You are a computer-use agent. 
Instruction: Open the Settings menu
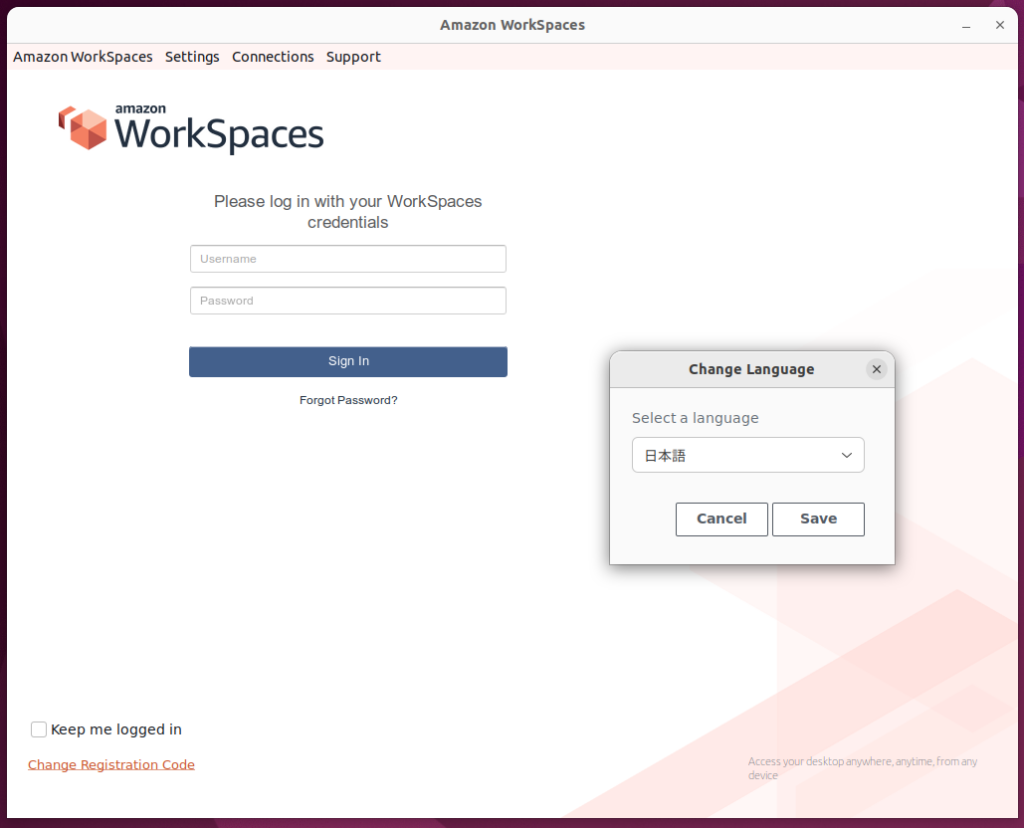[192, 57]
